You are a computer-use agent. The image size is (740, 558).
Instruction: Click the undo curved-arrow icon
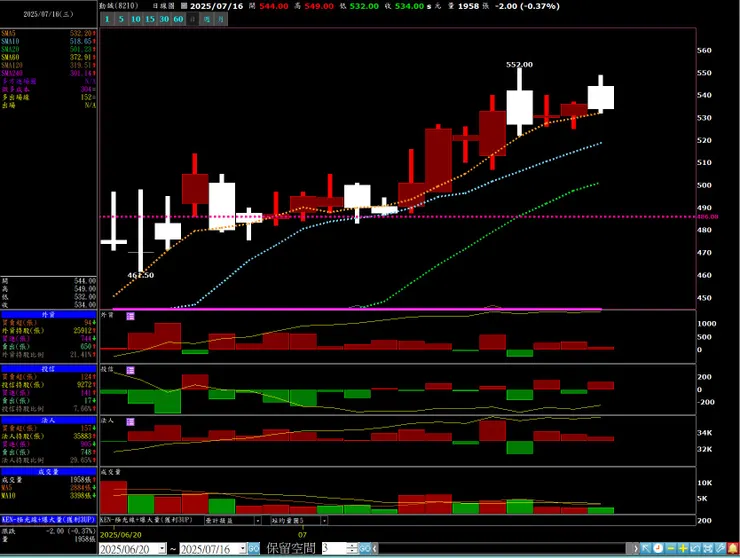(695, 548)
